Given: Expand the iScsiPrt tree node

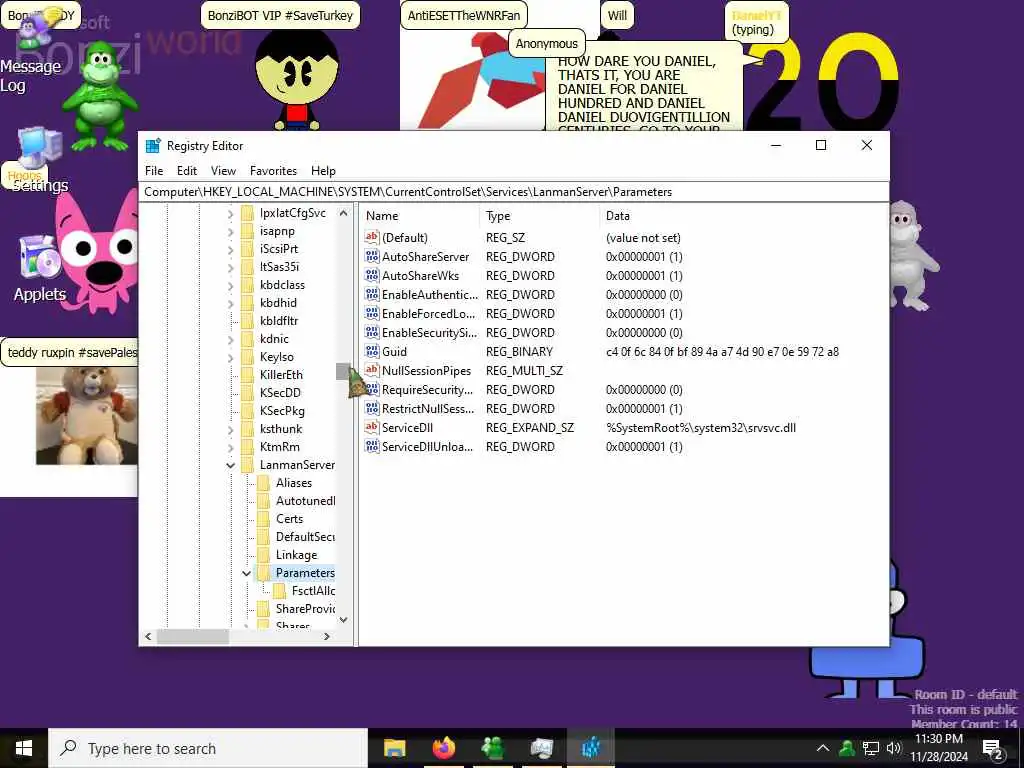Looking at the screenshot, I should click(231, 249).
